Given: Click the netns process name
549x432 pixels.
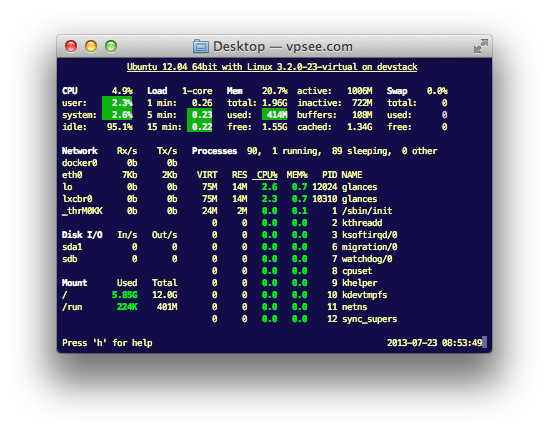Looking at the screenshot, I should pyautogui.click(x=354, y=307).
